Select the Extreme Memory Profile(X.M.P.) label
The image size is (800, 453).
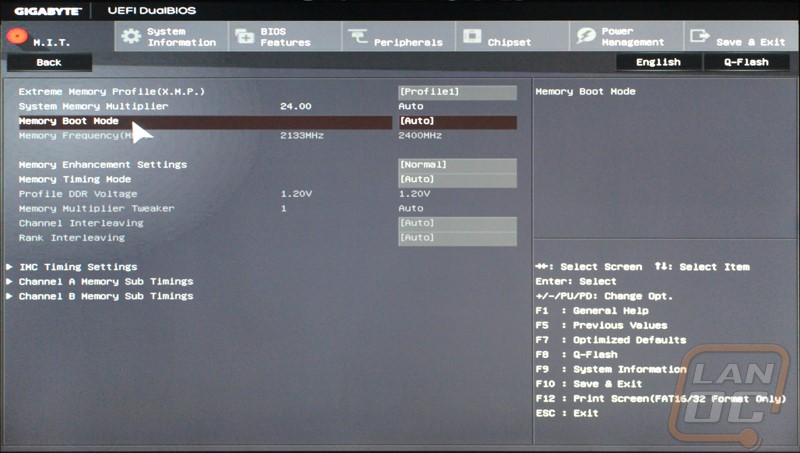tap(112, 92)
